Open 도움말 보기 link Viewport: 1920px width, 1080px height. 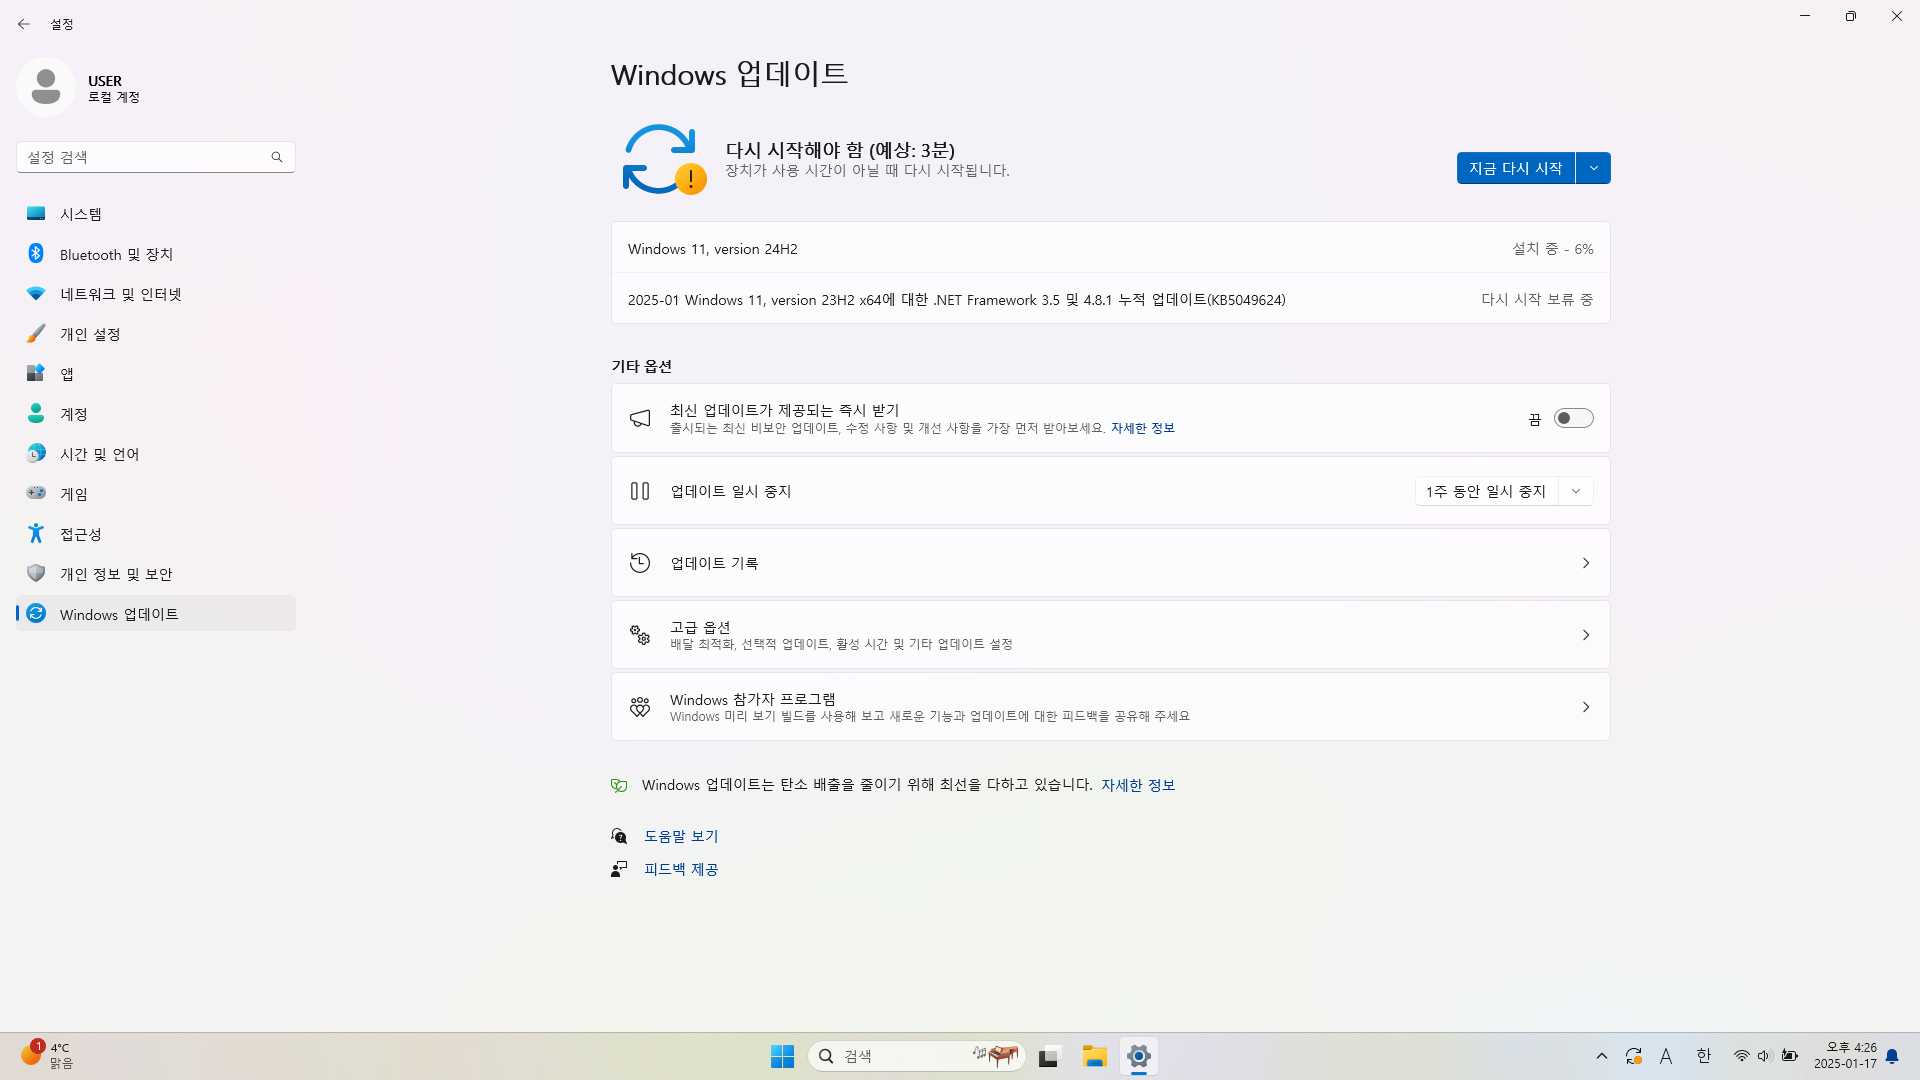pyautogui.click(x=681, y=836)
